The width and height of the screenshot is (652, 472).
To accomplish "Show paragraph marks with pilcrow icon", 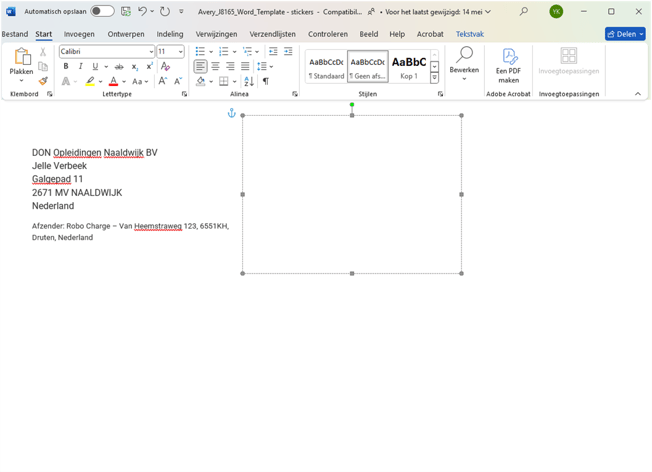I will pyautogui.click(x=265, y=82).
